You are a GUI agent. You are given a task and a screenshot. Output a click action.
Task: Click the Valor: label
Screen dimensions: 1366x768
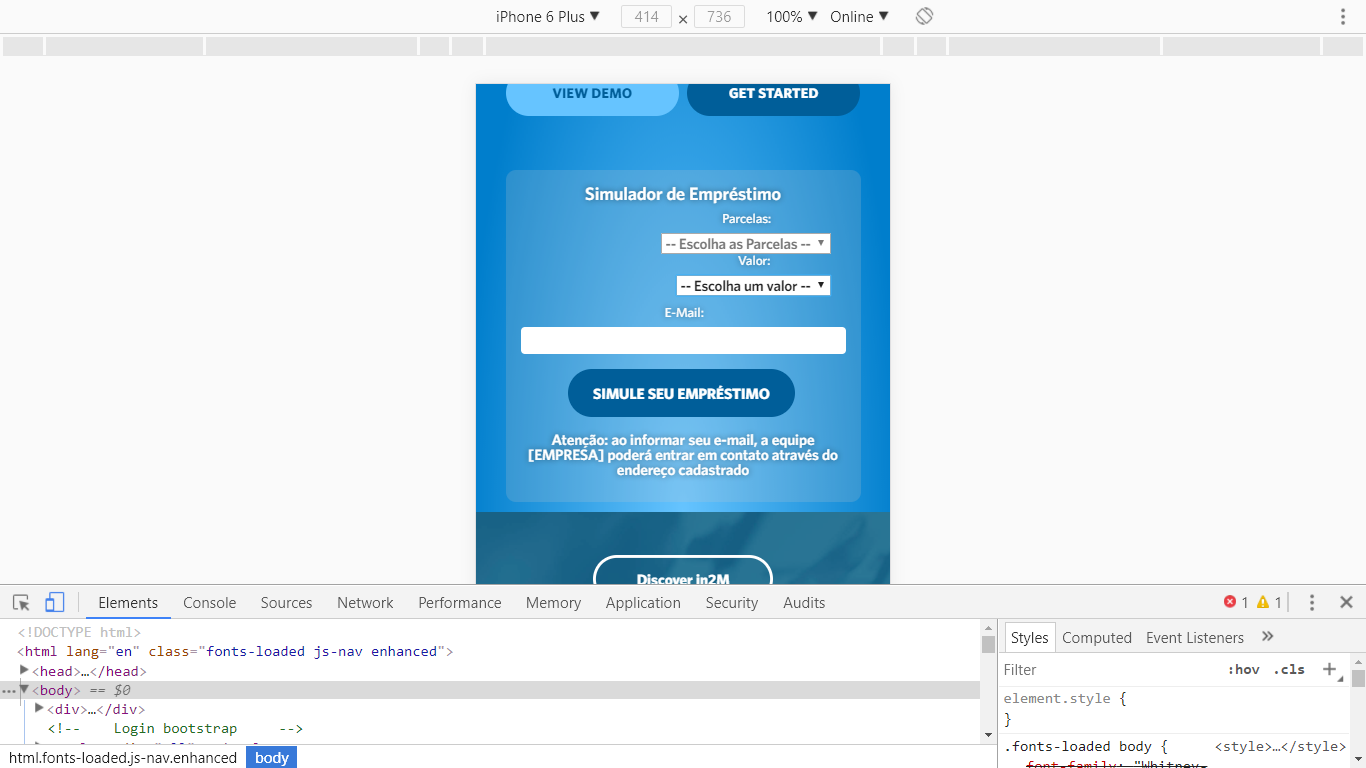click(x=754, y=261)
